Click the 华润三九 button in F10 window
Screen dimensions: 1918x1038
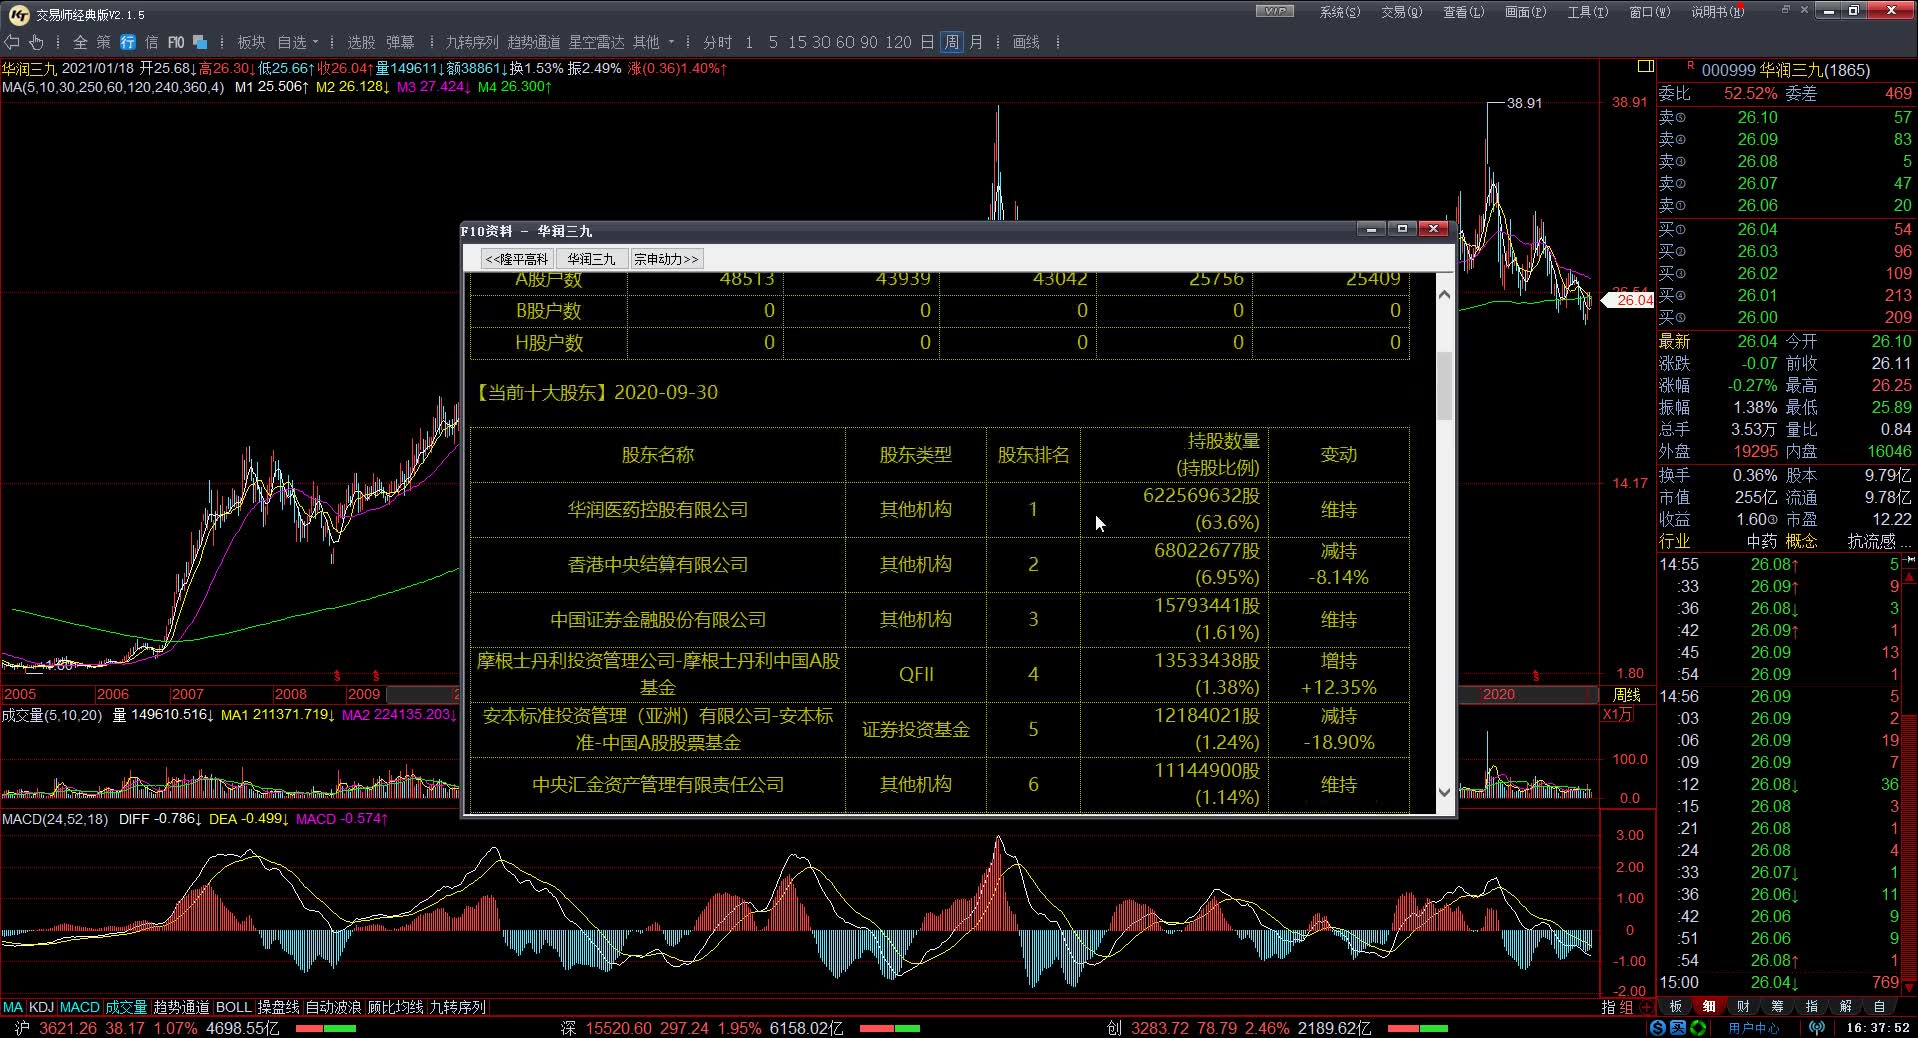pyautogui.click(x=591, y=259)
